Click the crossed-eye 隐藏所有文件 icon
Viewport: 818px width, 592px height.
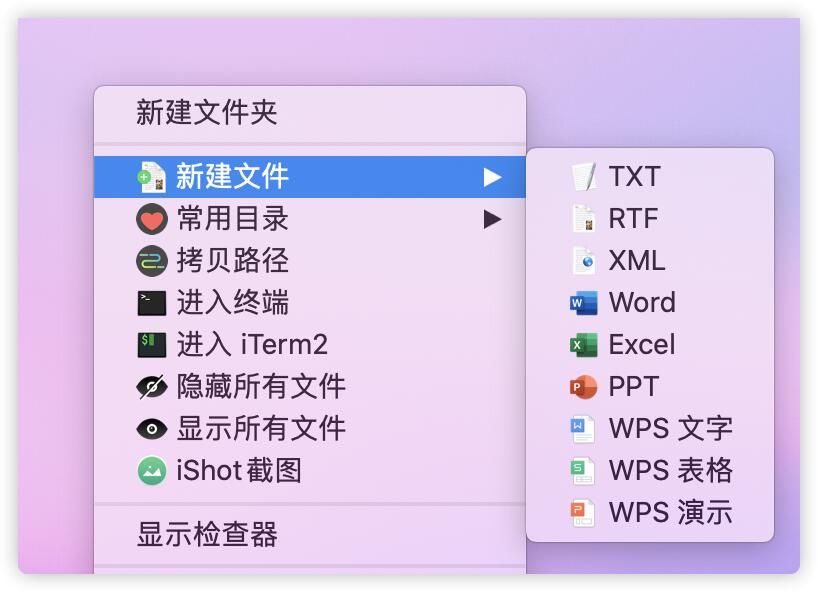pyautogui.click(x=152, y=387)
